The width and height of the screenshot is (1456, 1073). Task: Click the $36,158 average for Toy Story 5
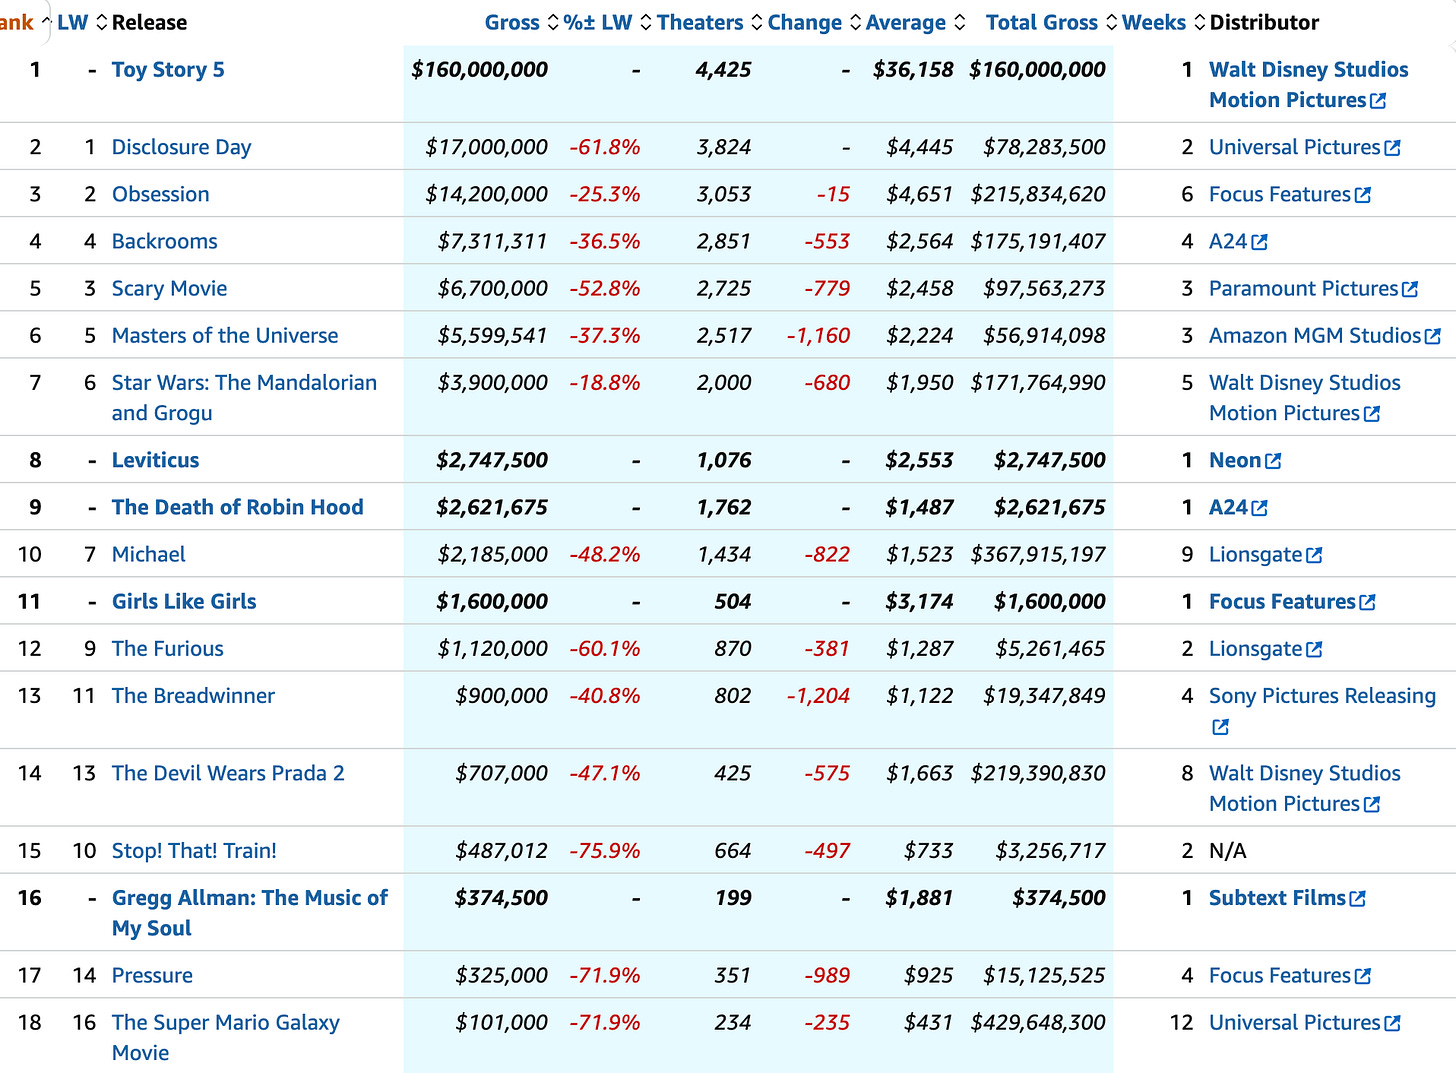pyautogui.click(x=913, y=70)
